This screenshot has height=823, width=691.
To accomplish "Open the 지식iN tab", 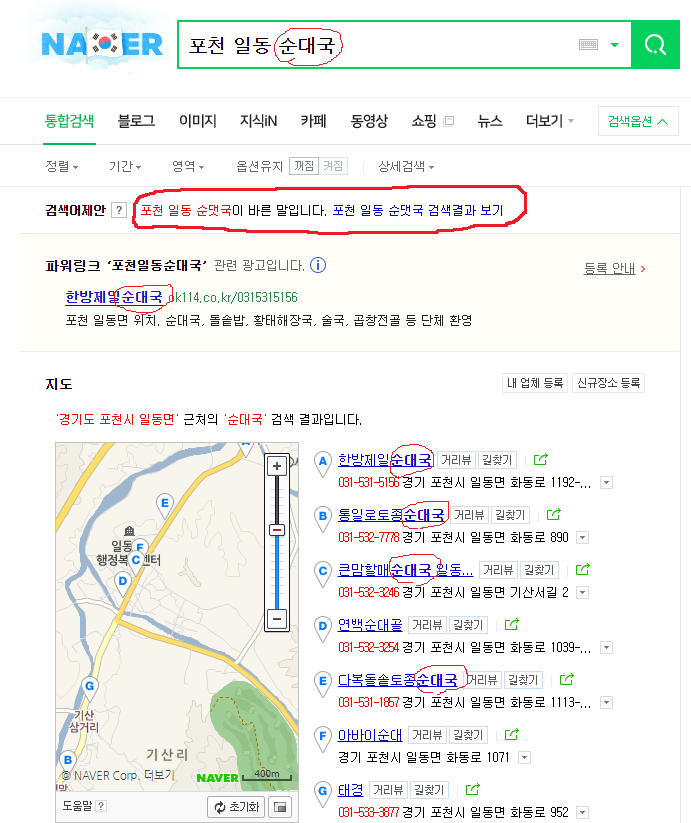I will click(258, 122).
